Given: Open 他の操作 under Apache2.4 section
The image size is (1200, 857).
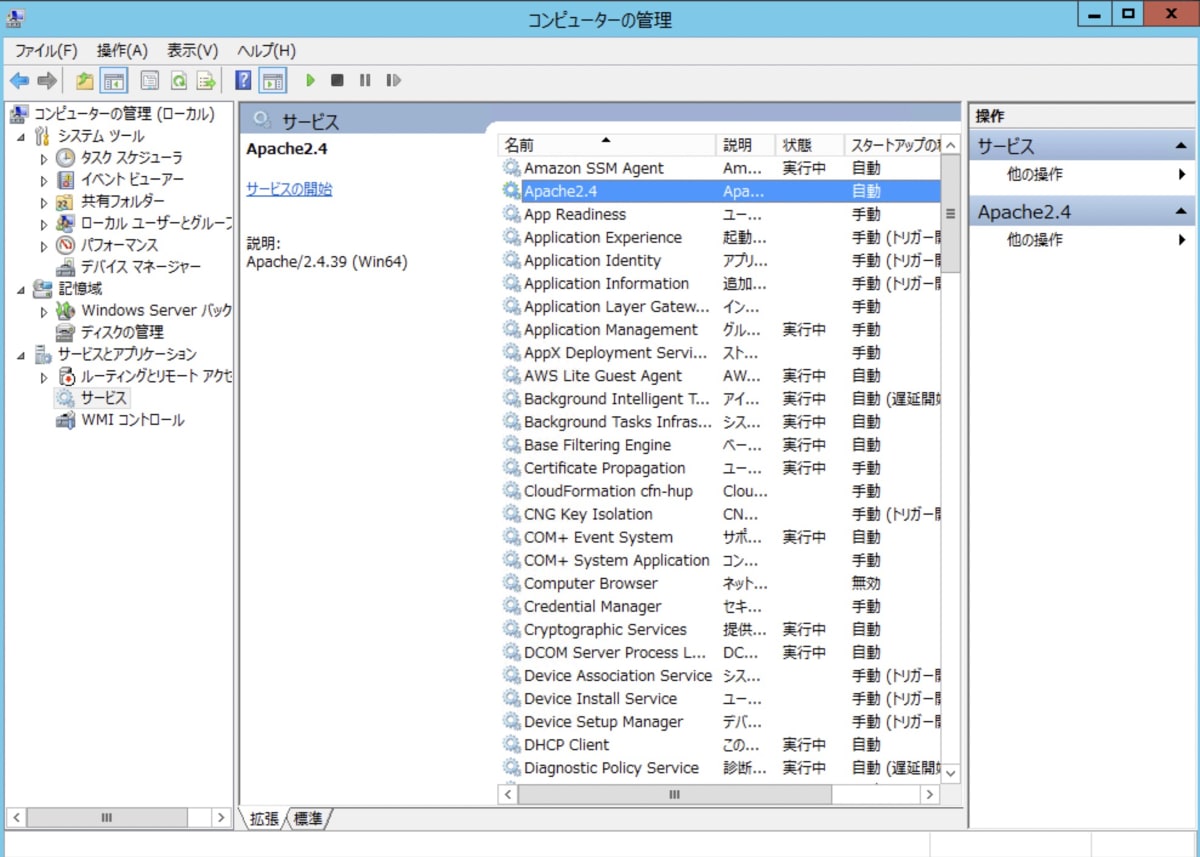Looking at the screenshot, I should click(1035, 240).
